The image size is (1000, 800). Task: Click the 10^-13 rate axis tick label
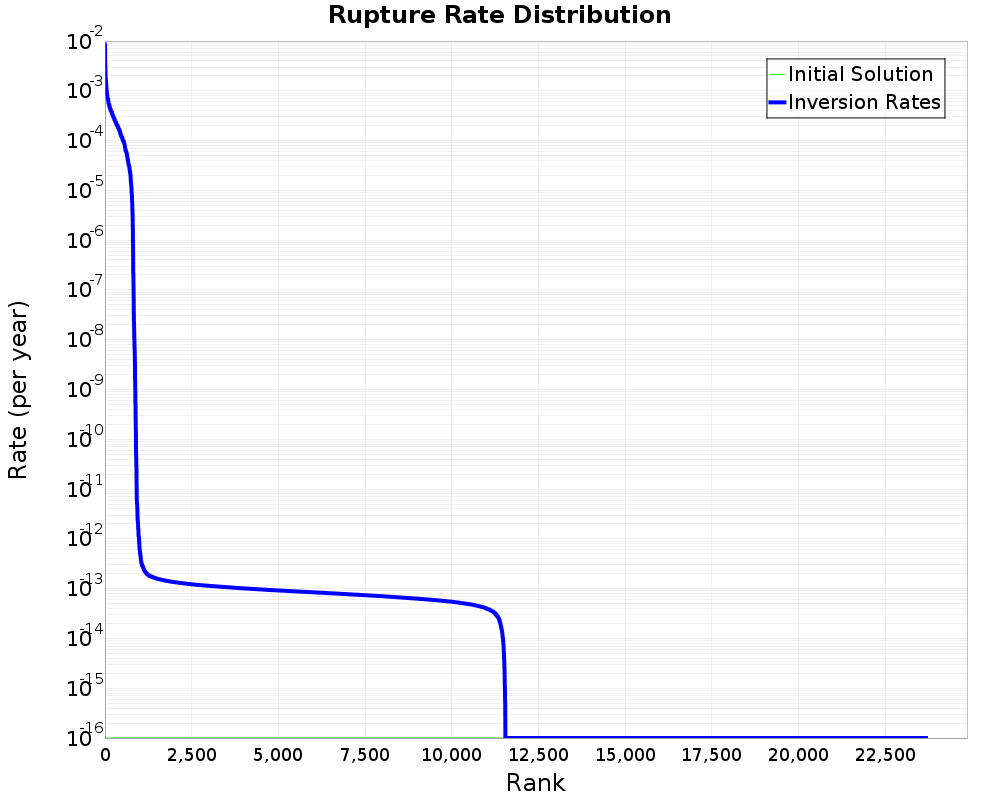(x=84, y=587)
